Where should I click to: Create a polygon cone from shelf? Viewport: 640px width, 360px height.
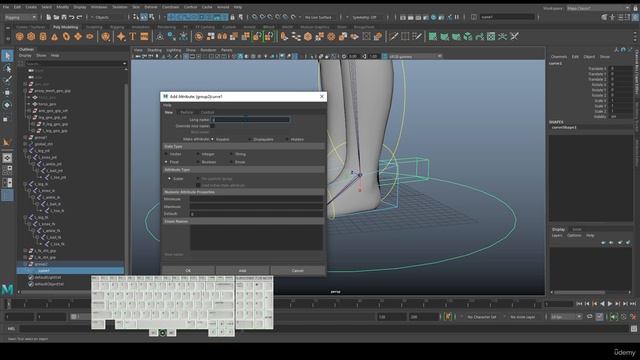point(54,37)
